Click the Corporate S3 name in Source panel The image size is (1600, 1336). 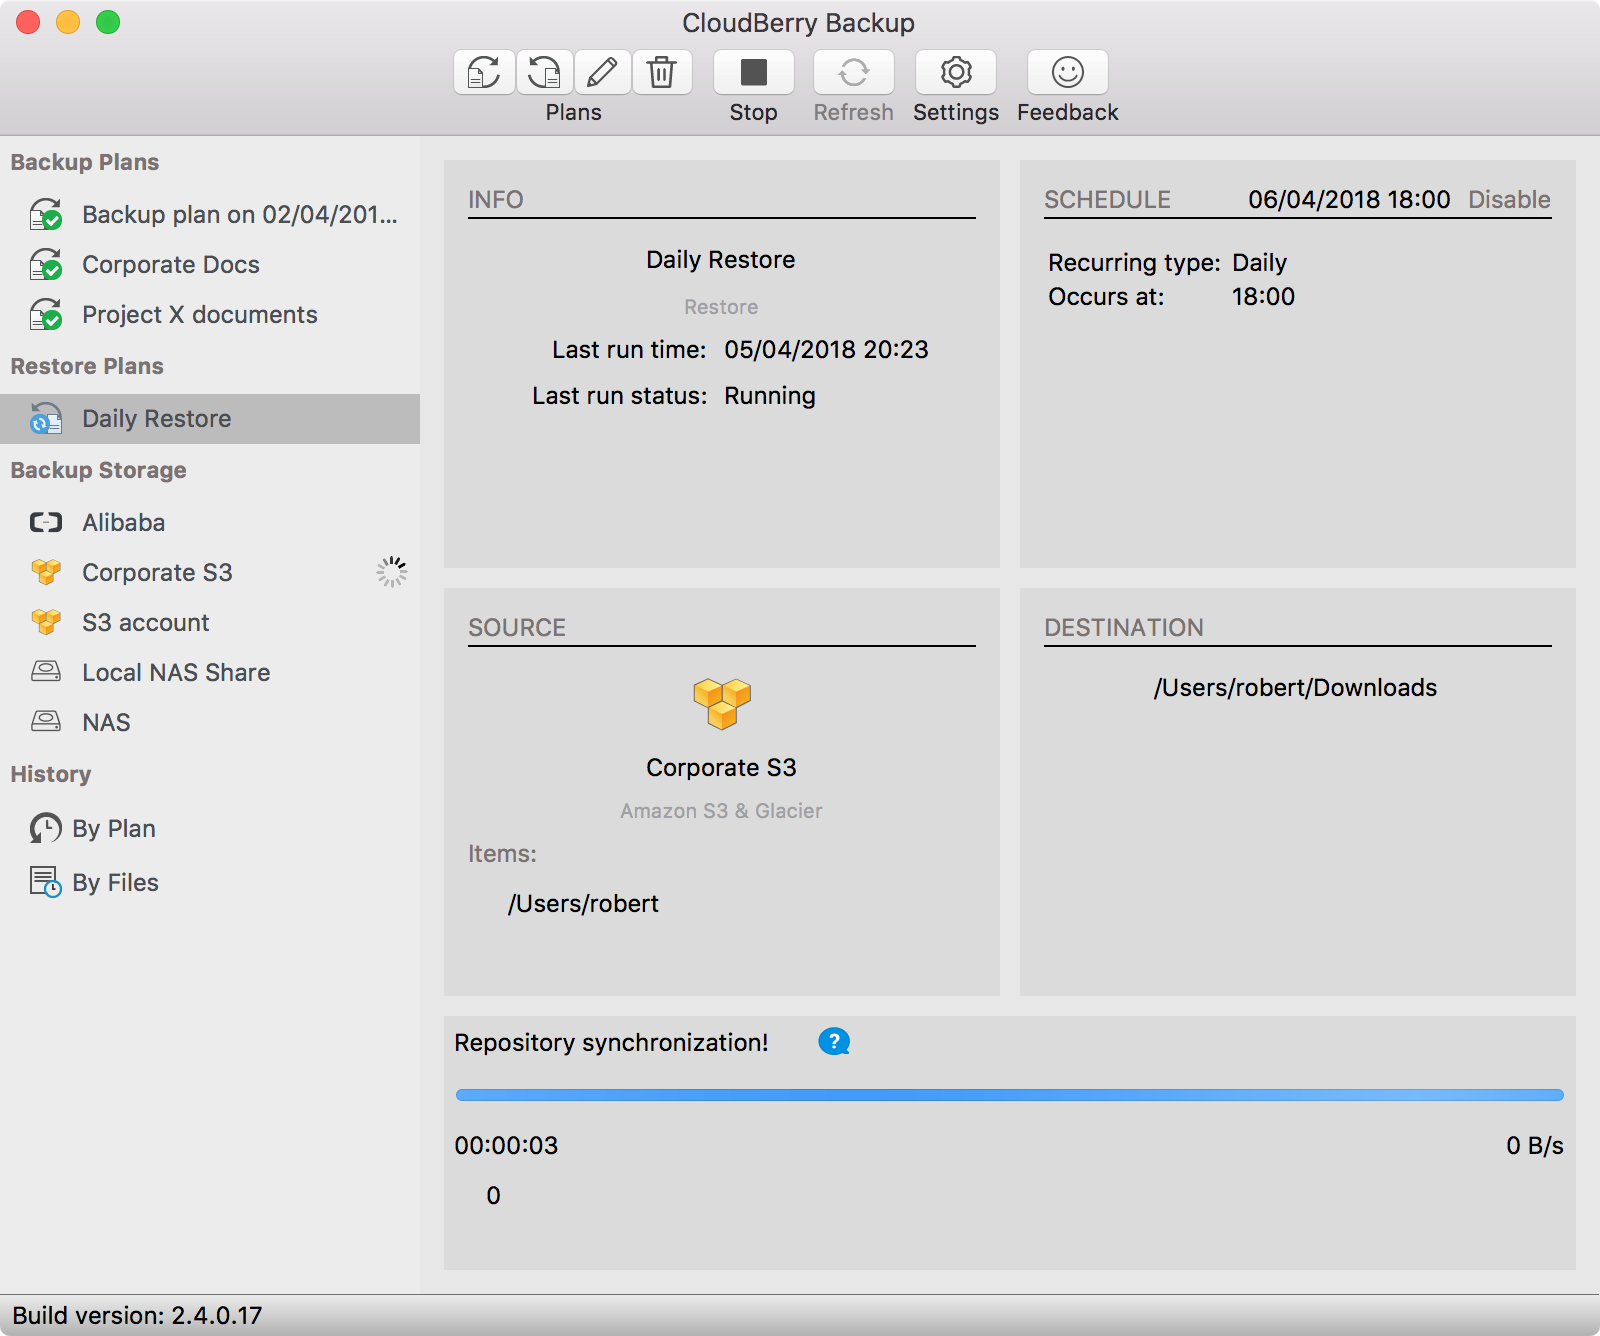coord(721,768)
